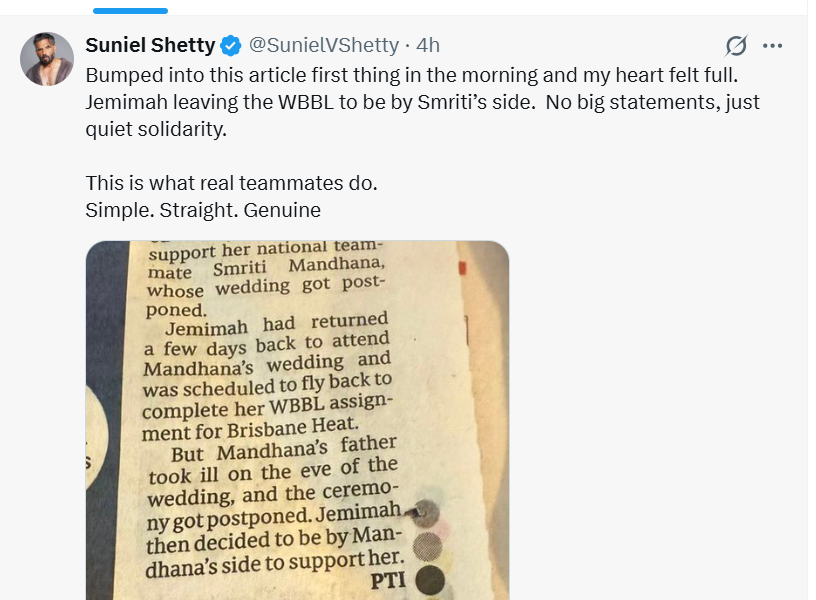Image resolution: width=816 pixels, height=600 pixels.
Task: Click the Suniel Shetty display name
Action: tap(150, 45)
